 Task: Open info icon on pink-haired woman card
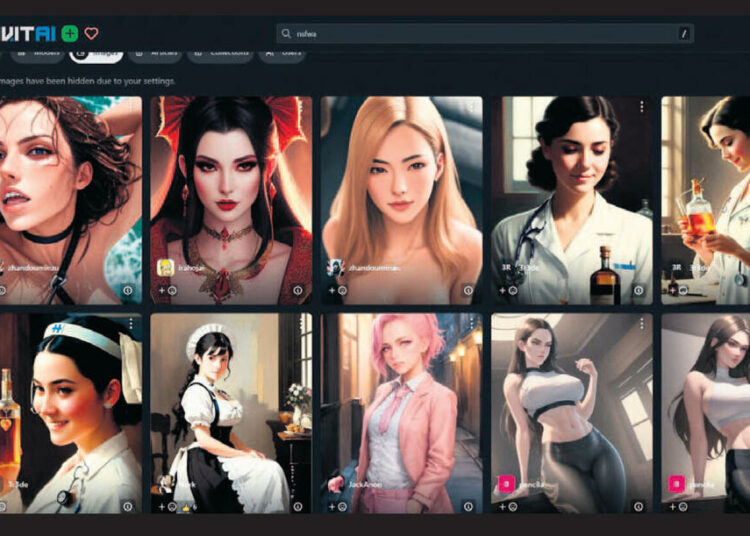coord(468,506)
